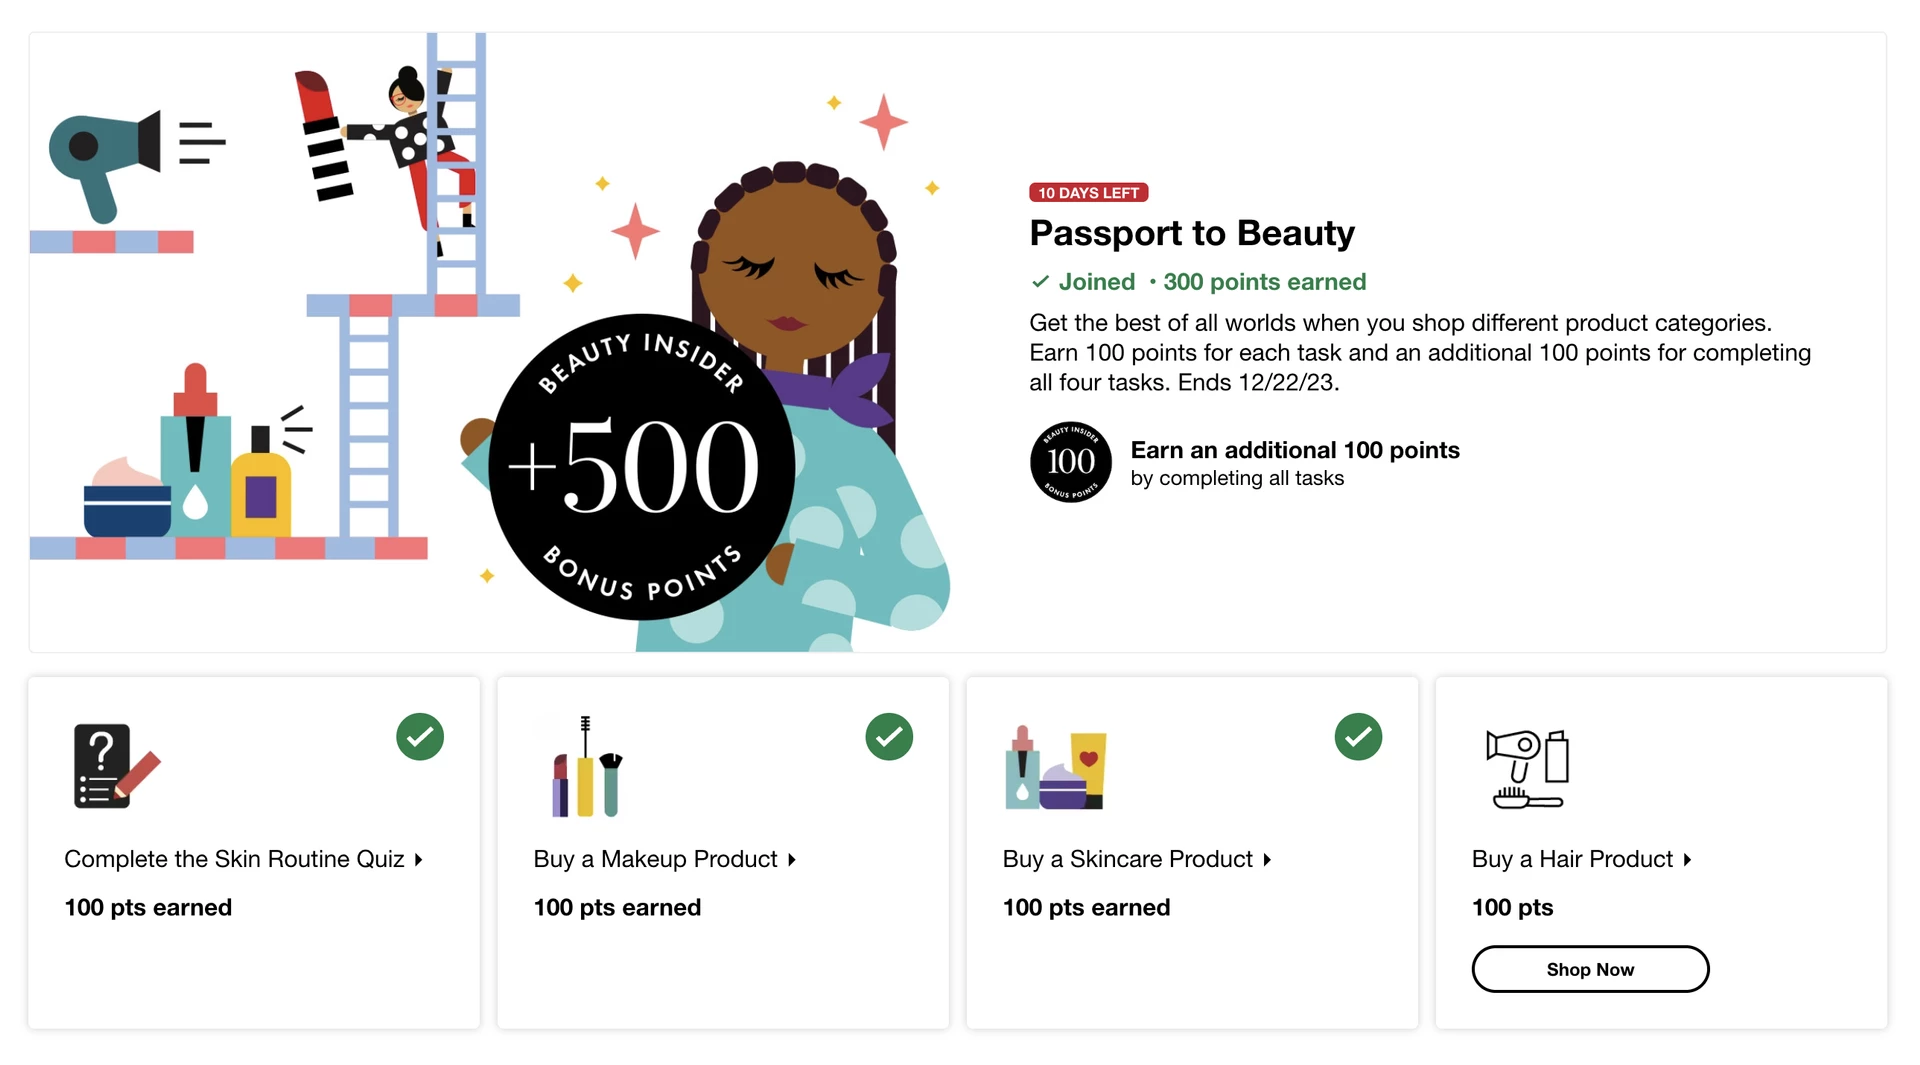Viewport: 1920px width, 1065px height.
Task: Click the 100 pts earned progress text under the quiz
Action: click(148, 907)
